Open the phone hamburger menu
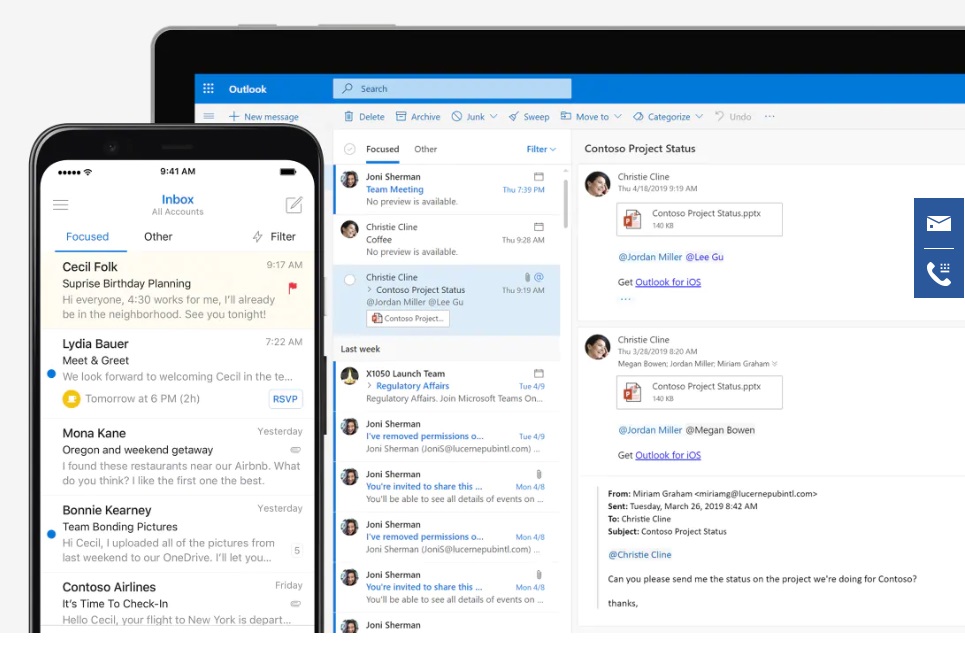The image size is (965, 658). [x=60, y=205]
